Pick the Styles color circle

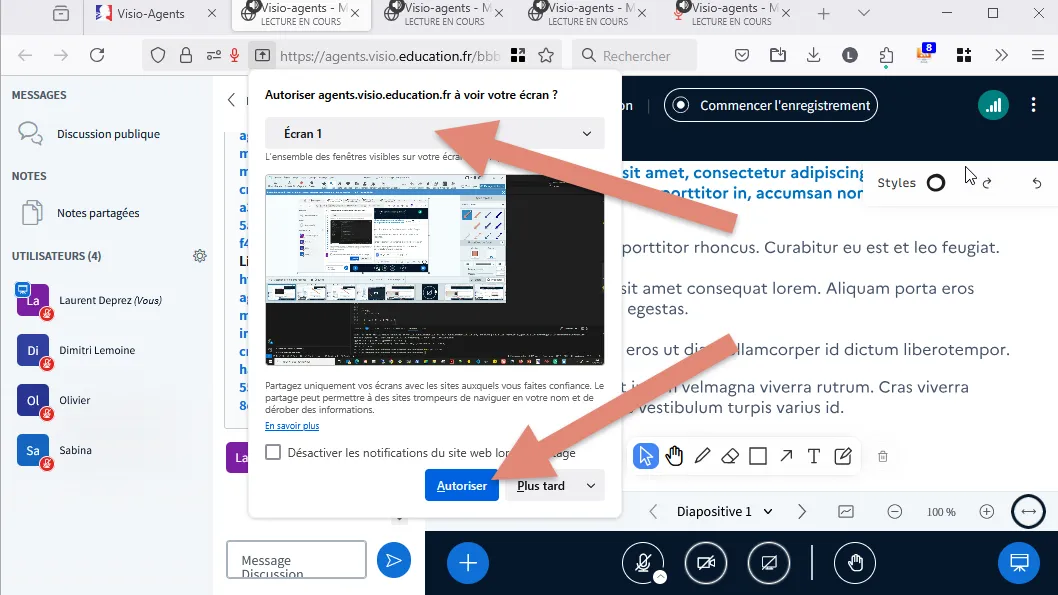[x=936, y=183]
